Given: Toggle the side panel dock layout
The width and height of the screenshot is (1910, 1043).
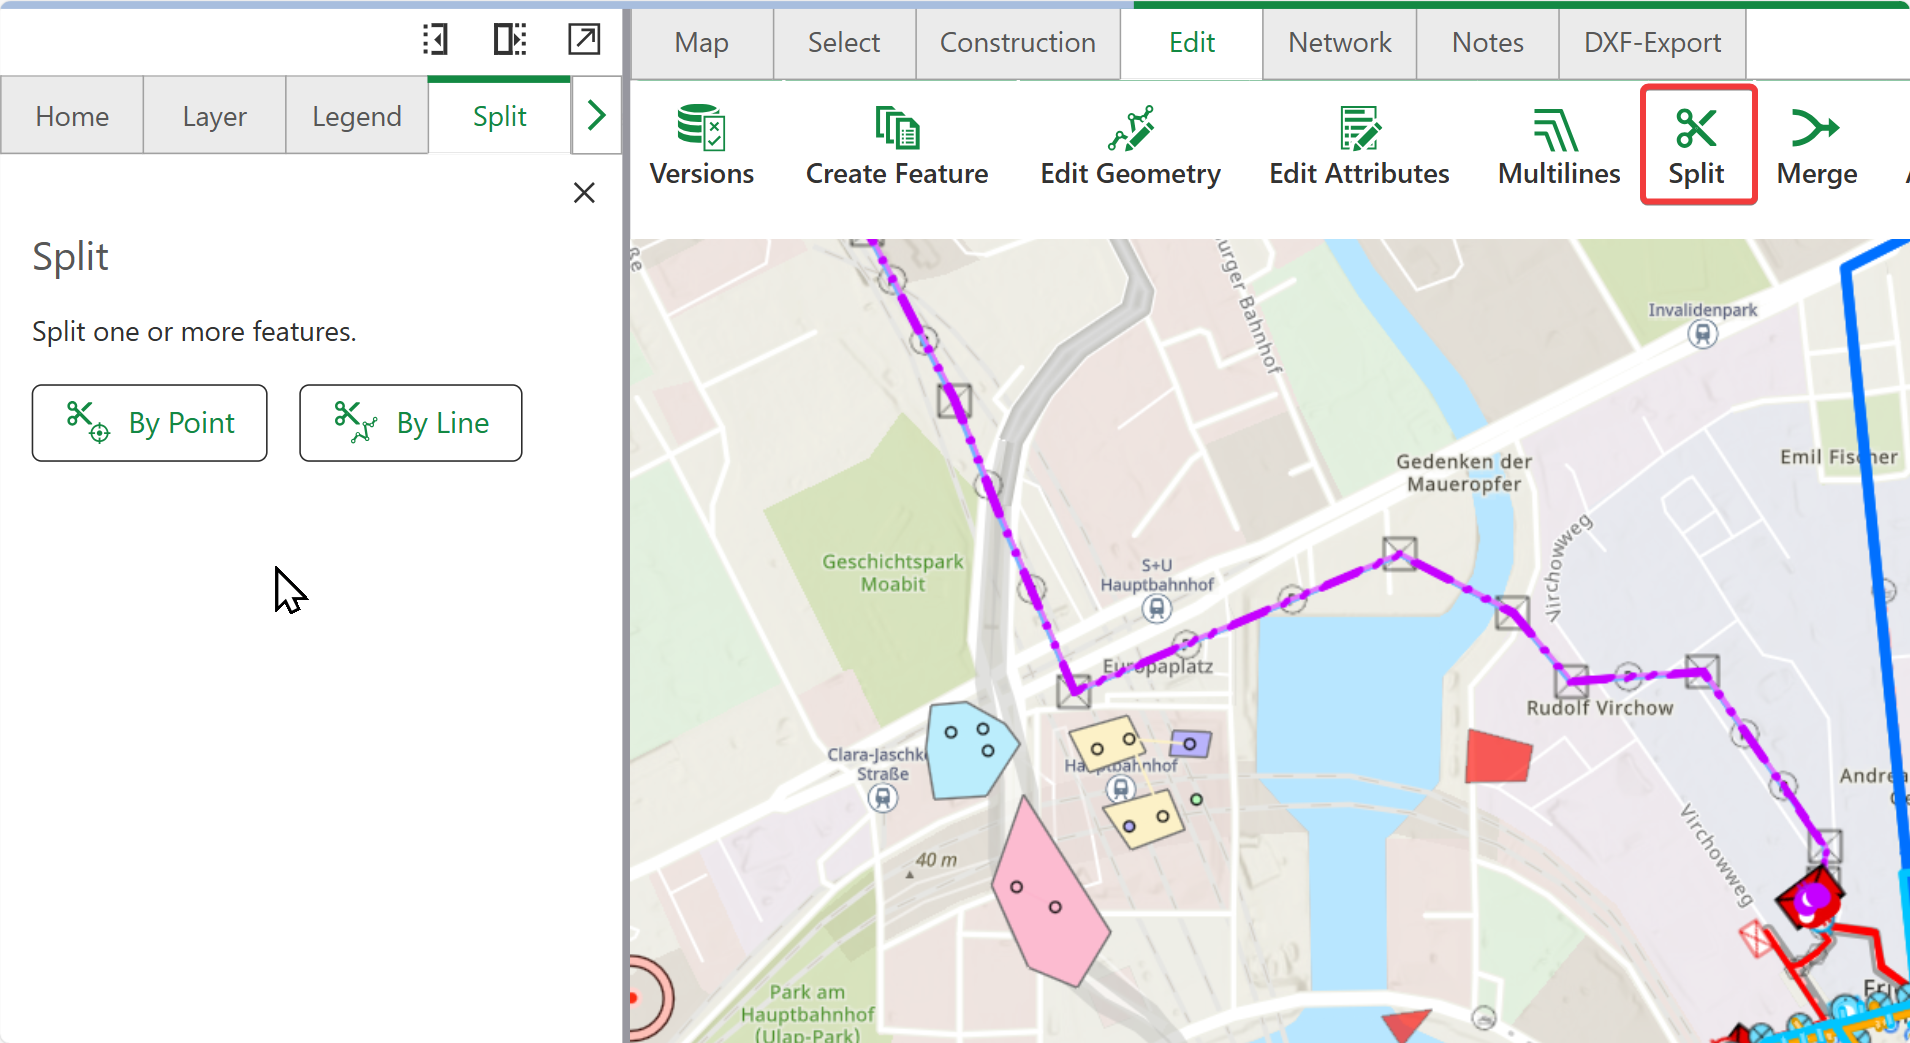Looking at the screenshot, I should (x=510, y=40).
